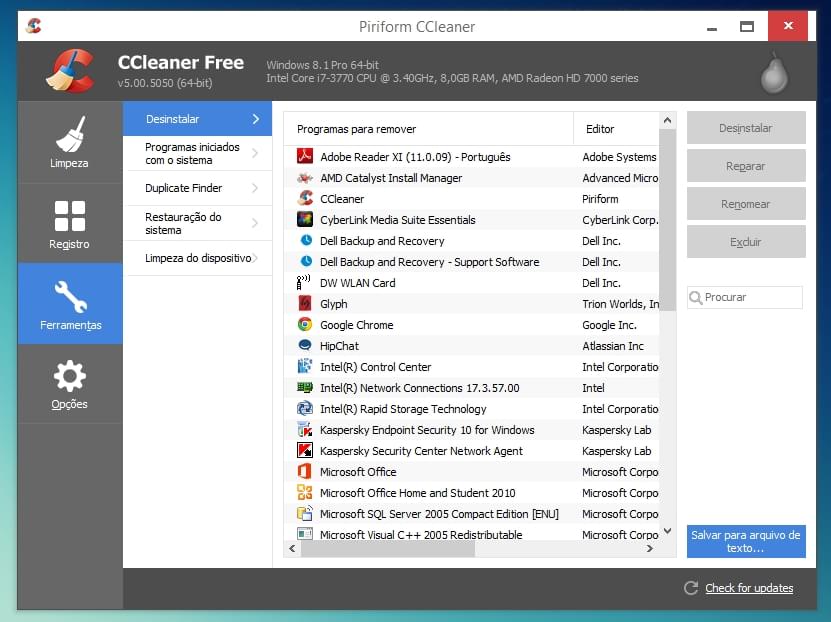Click the Intel Control Center icon

[305, 366]
